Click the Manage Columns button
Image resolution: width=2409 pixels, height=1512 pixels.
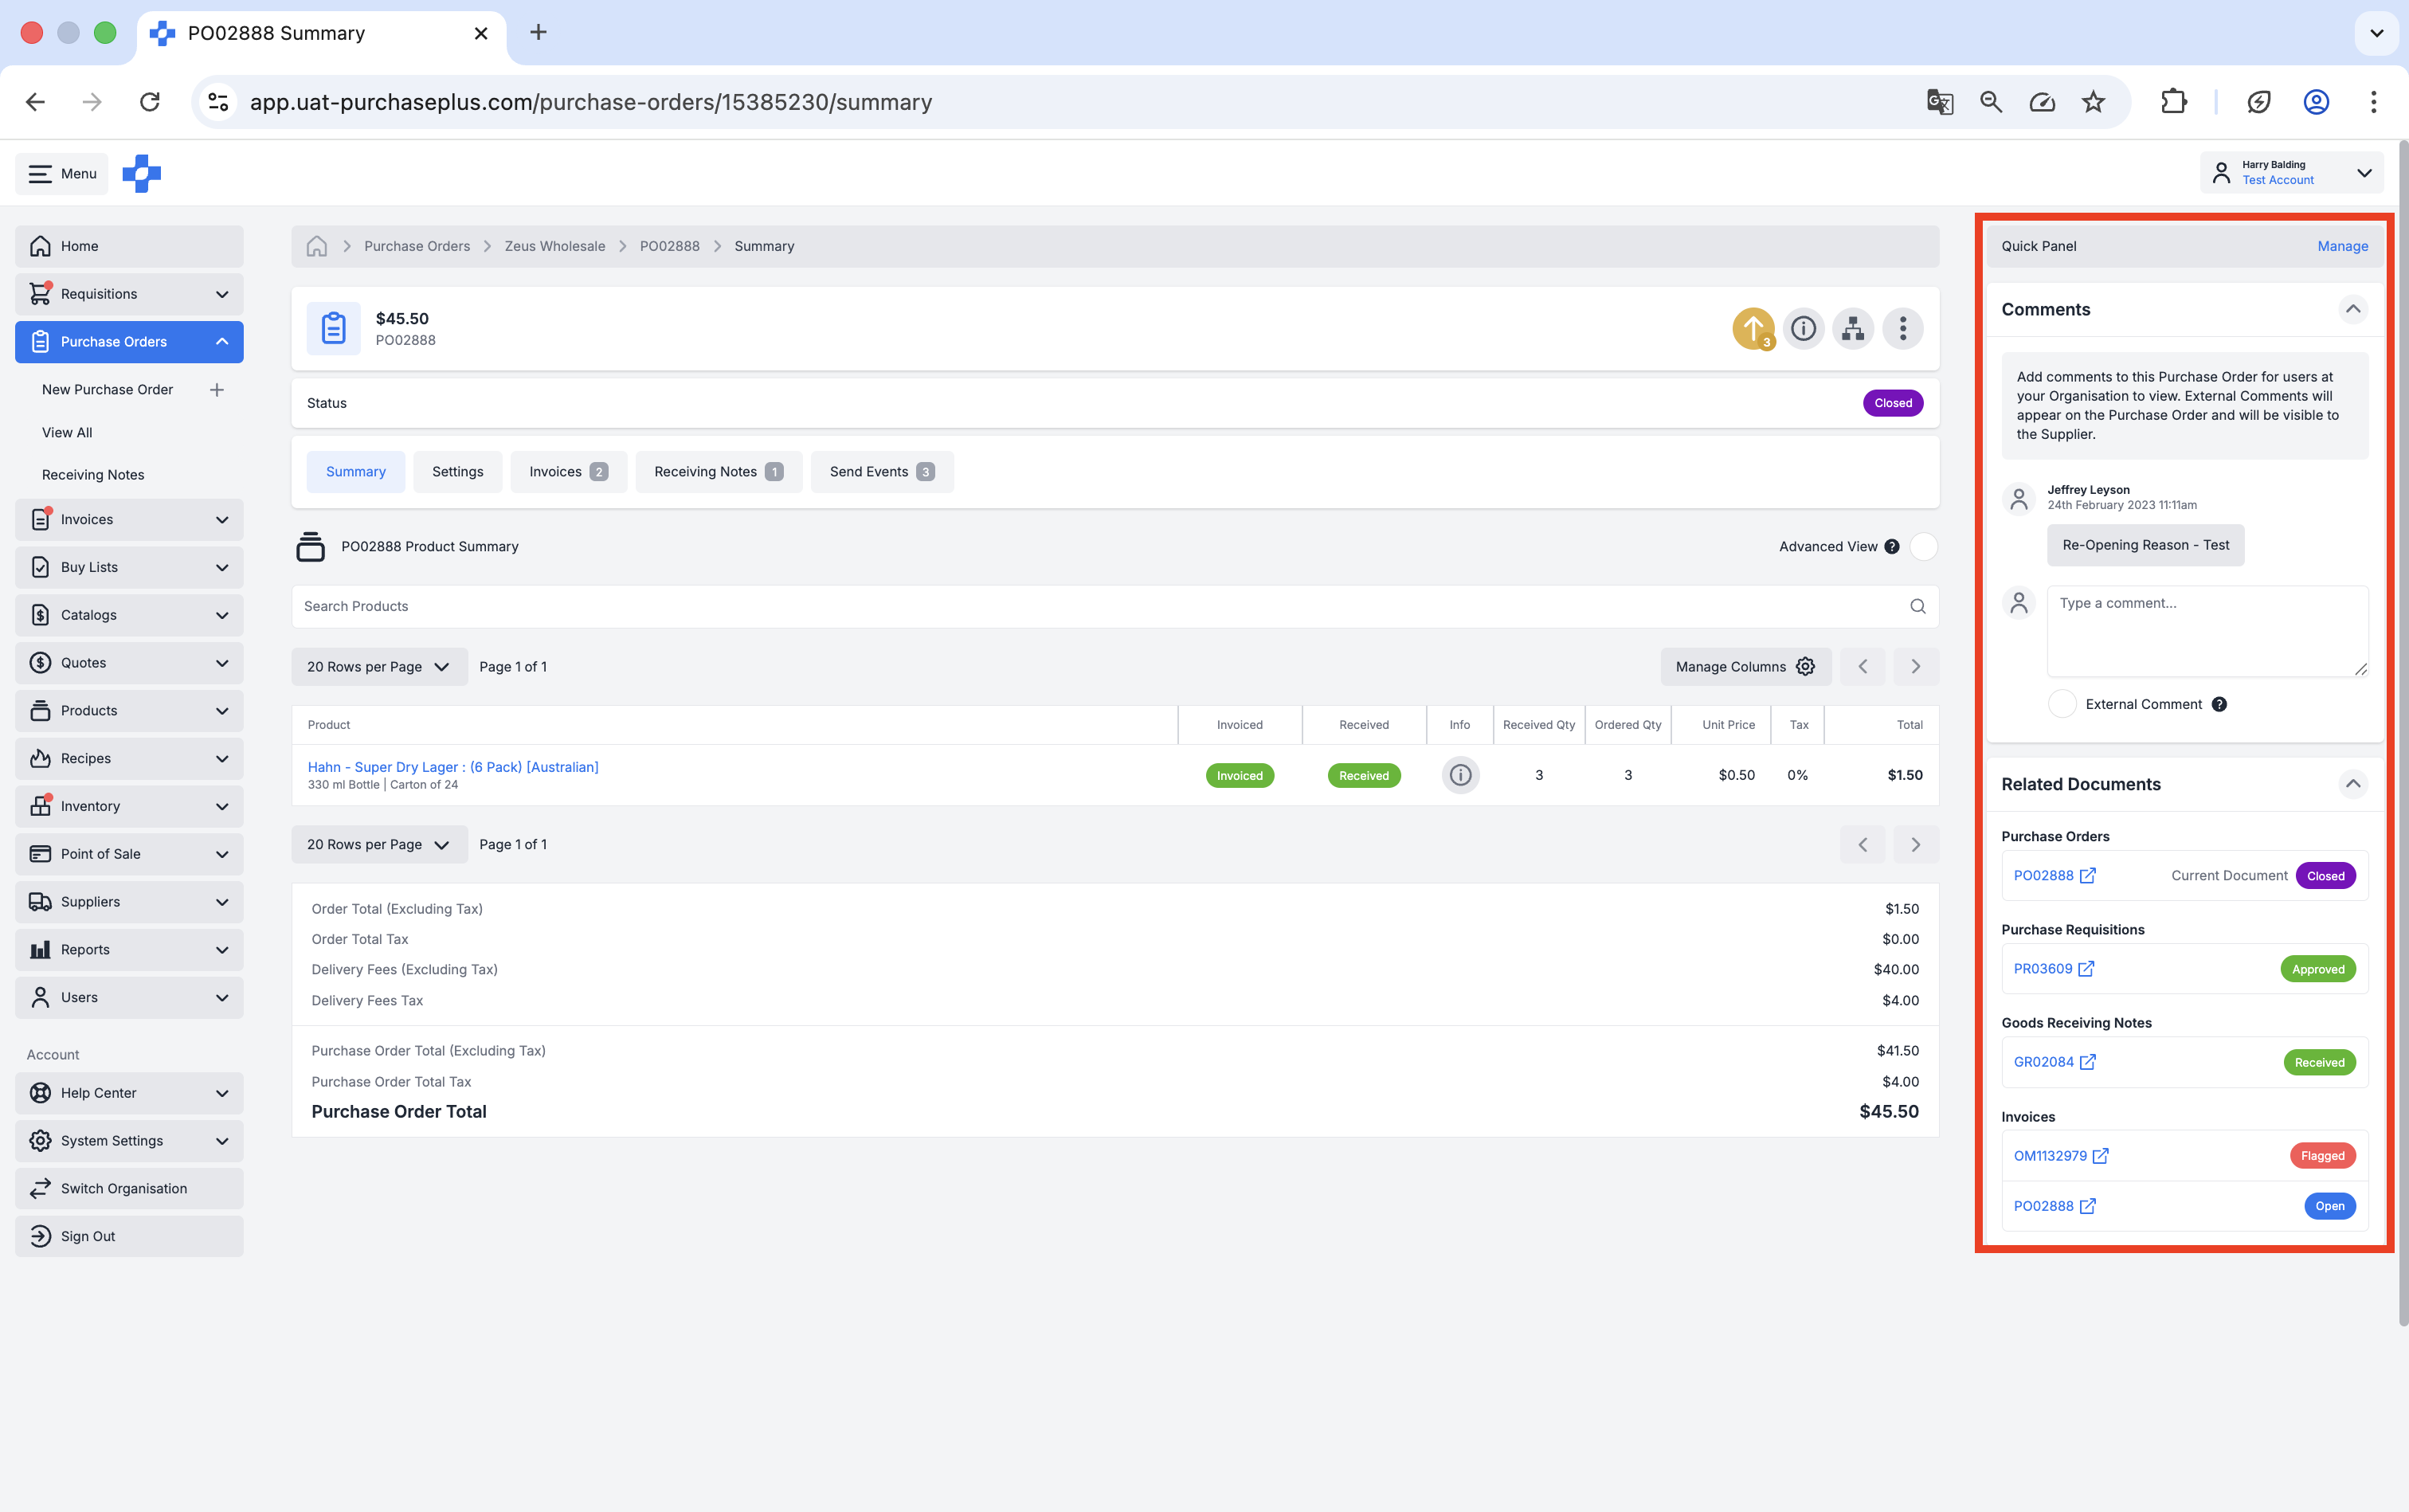click(x=1745, y=667)
